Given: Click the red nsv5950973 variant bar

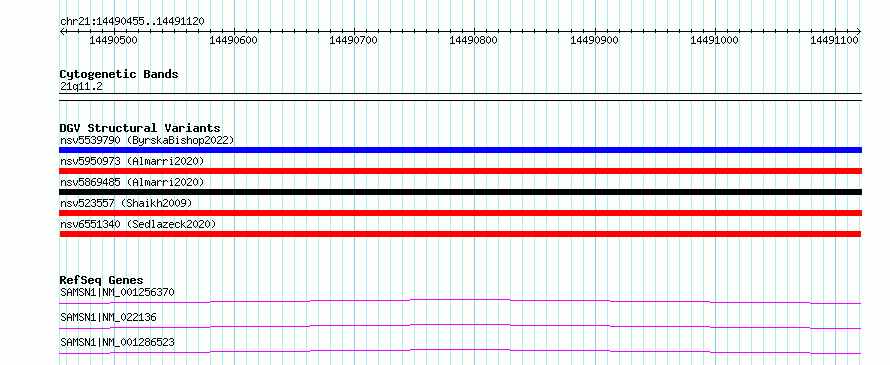Looking at the screenshot, I should pyautogui.click(x=460, y=171).
